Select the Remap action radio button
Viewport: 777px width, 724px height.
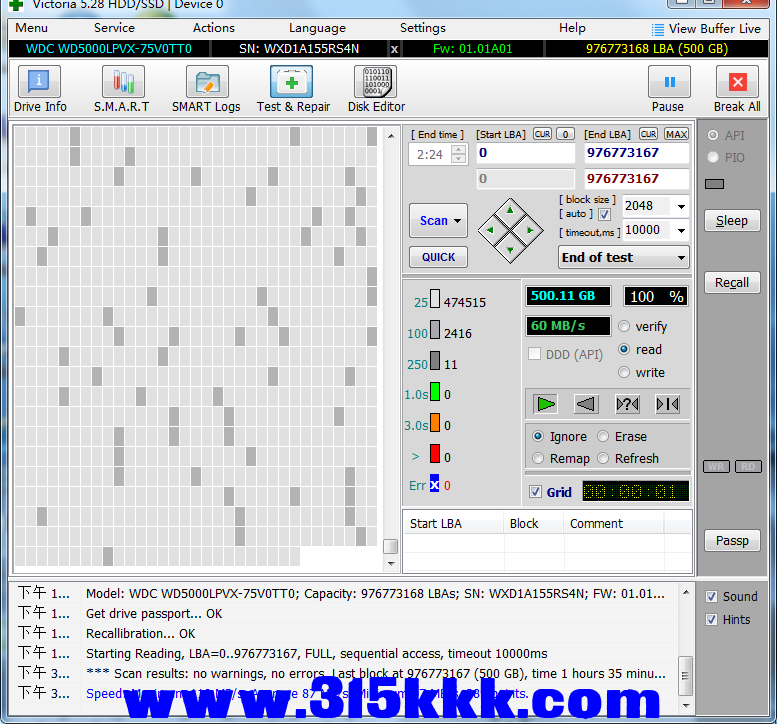pyautogui.click(x=538, y=458)
